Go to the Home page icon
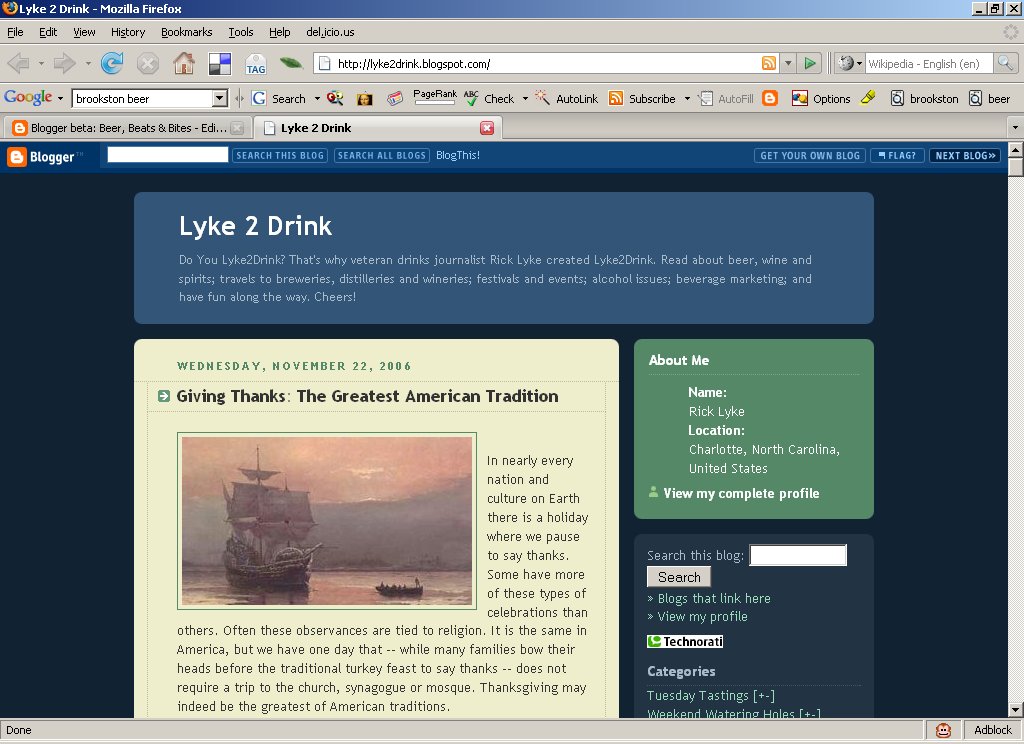The height and width of the screenshot is (744, 1024). (x=184, y=63)
